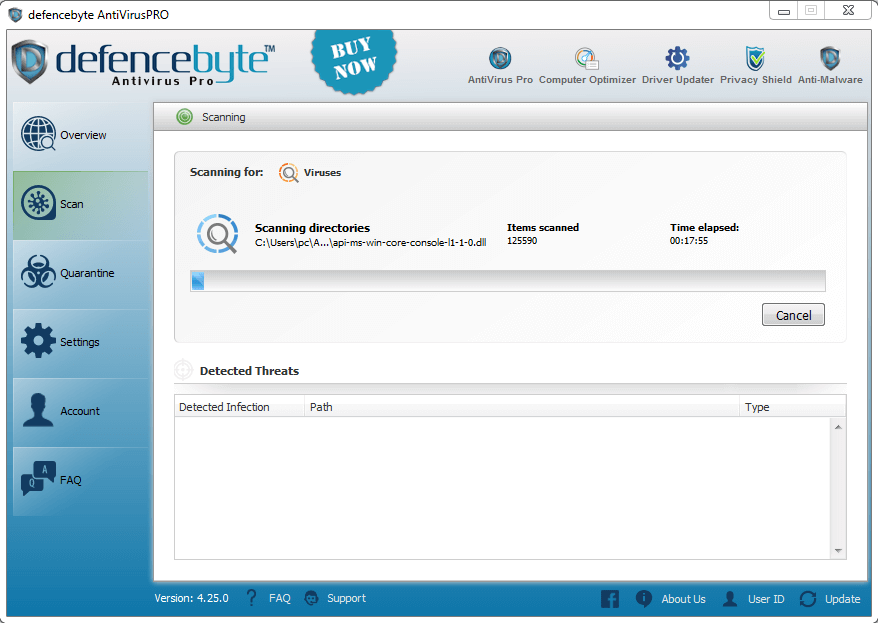Click the Viruses magnifier icon
The height and width of the screenshot is (623, 878).
(289, 172)
